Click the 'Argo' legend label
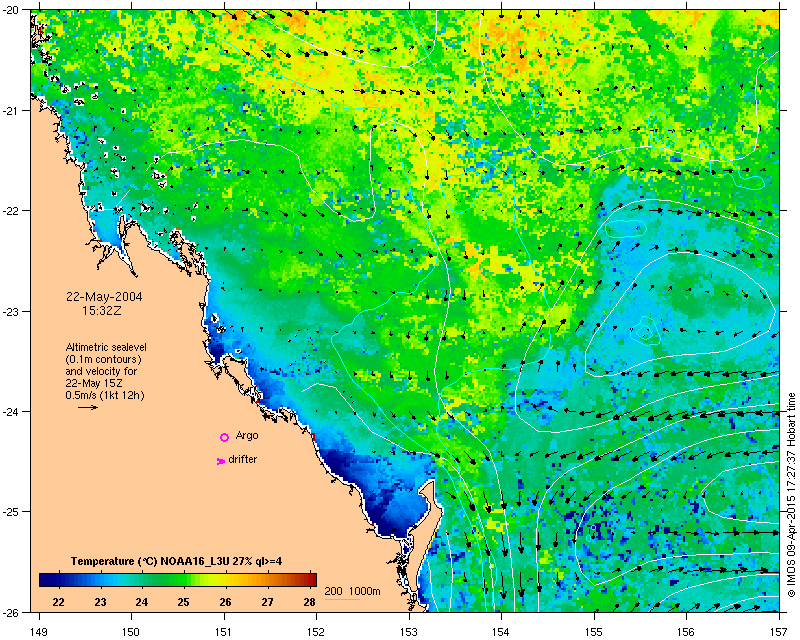The width and height of the screenshot is (800, 640). tap(247, 436)
